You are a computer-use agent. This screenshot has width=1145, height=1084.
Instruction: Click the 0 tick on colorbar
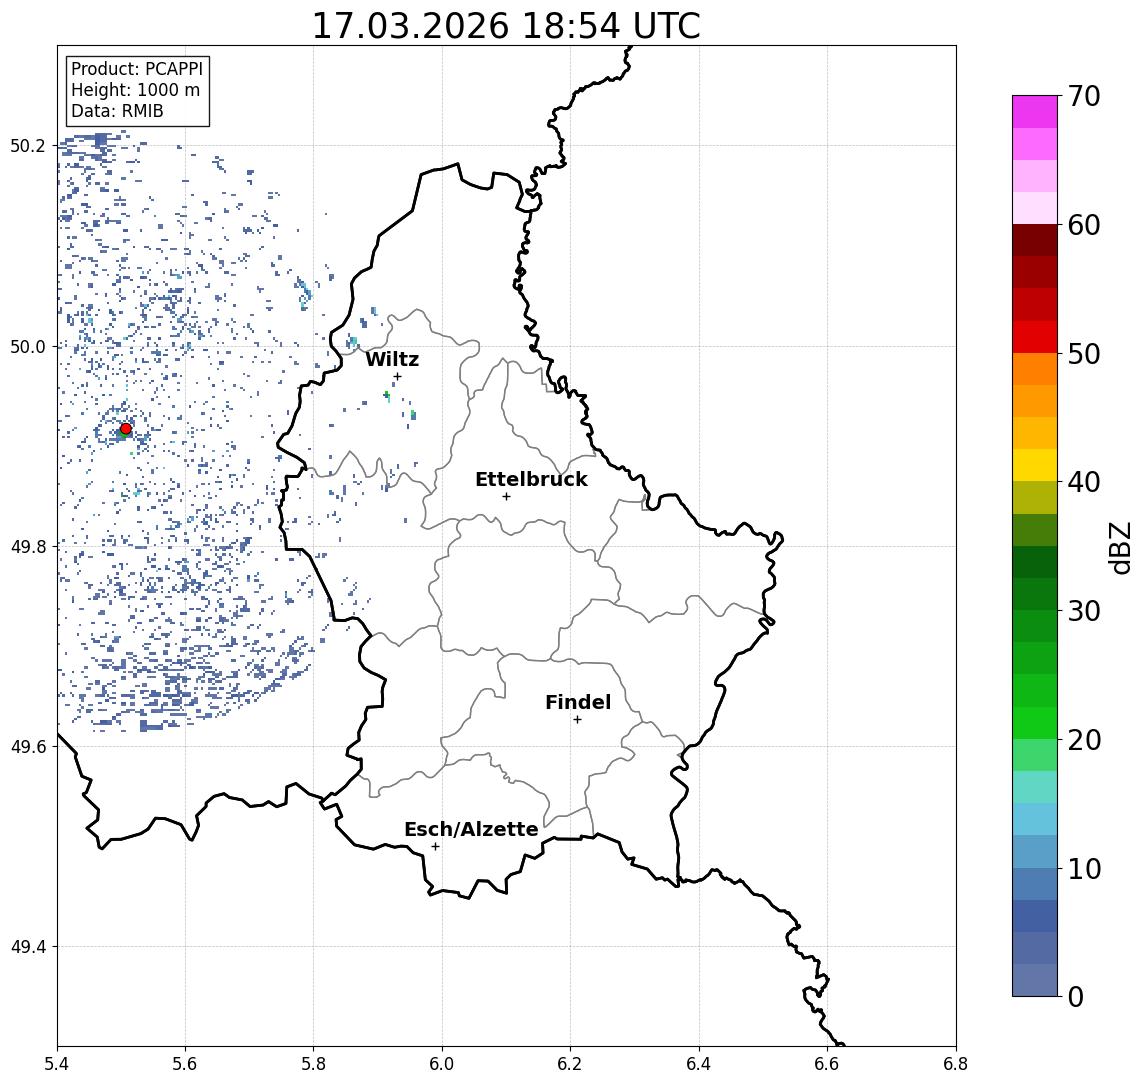pyautogui.click(x=1076, y=996)
